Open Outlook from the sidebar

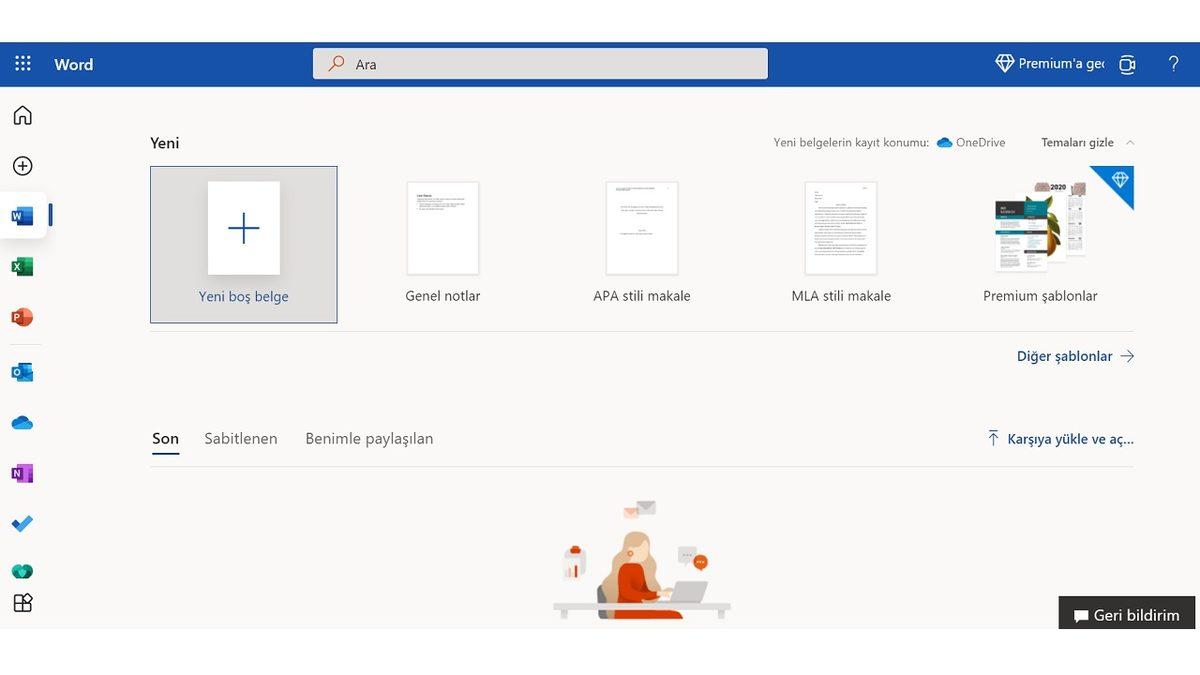tap(22, 371)
